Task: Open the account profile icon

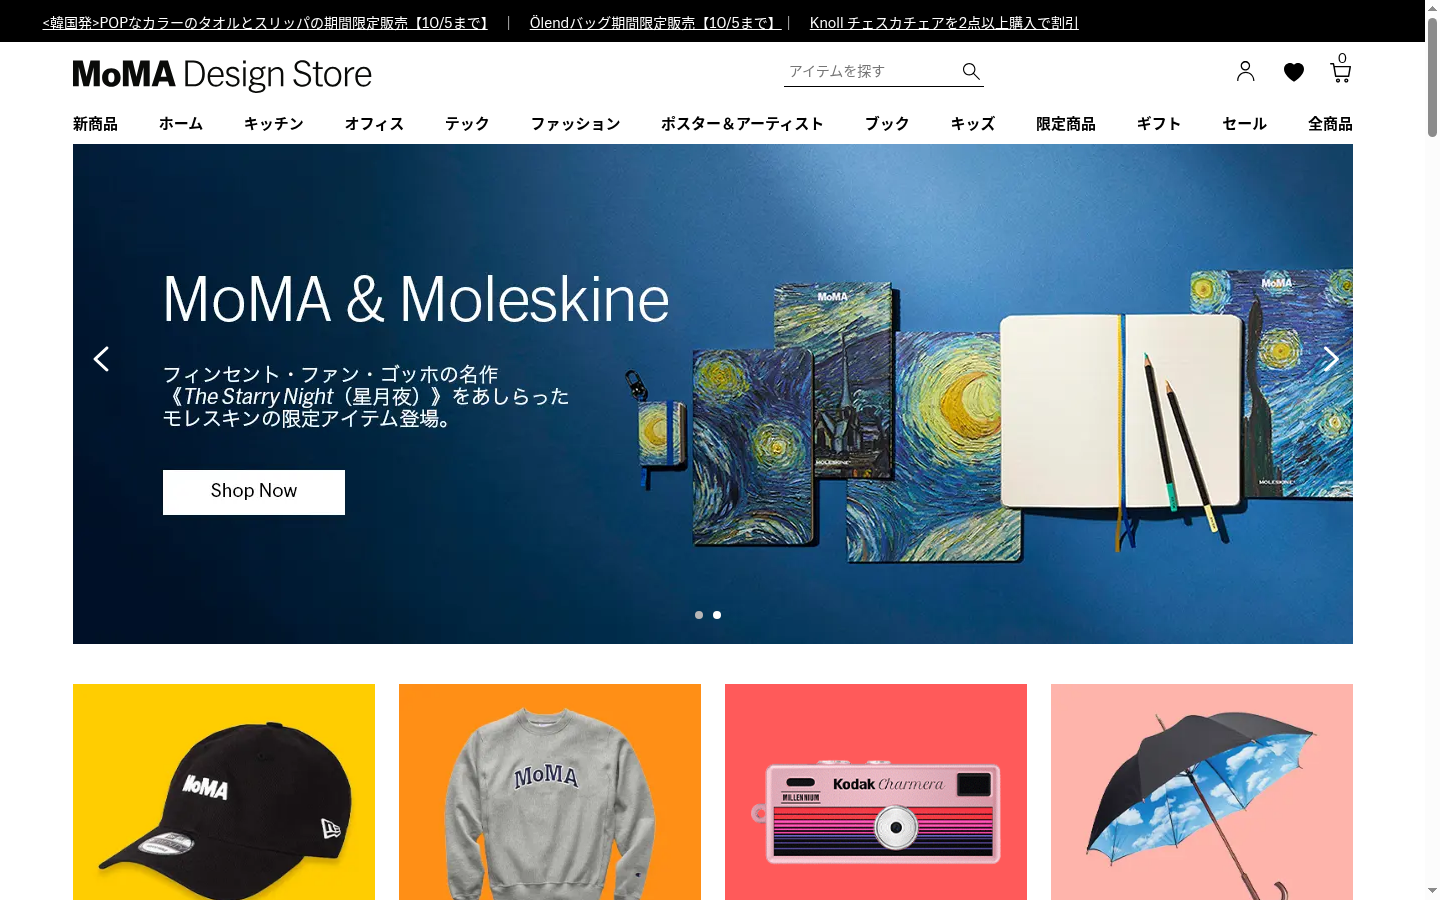Action: (1245, 71)
